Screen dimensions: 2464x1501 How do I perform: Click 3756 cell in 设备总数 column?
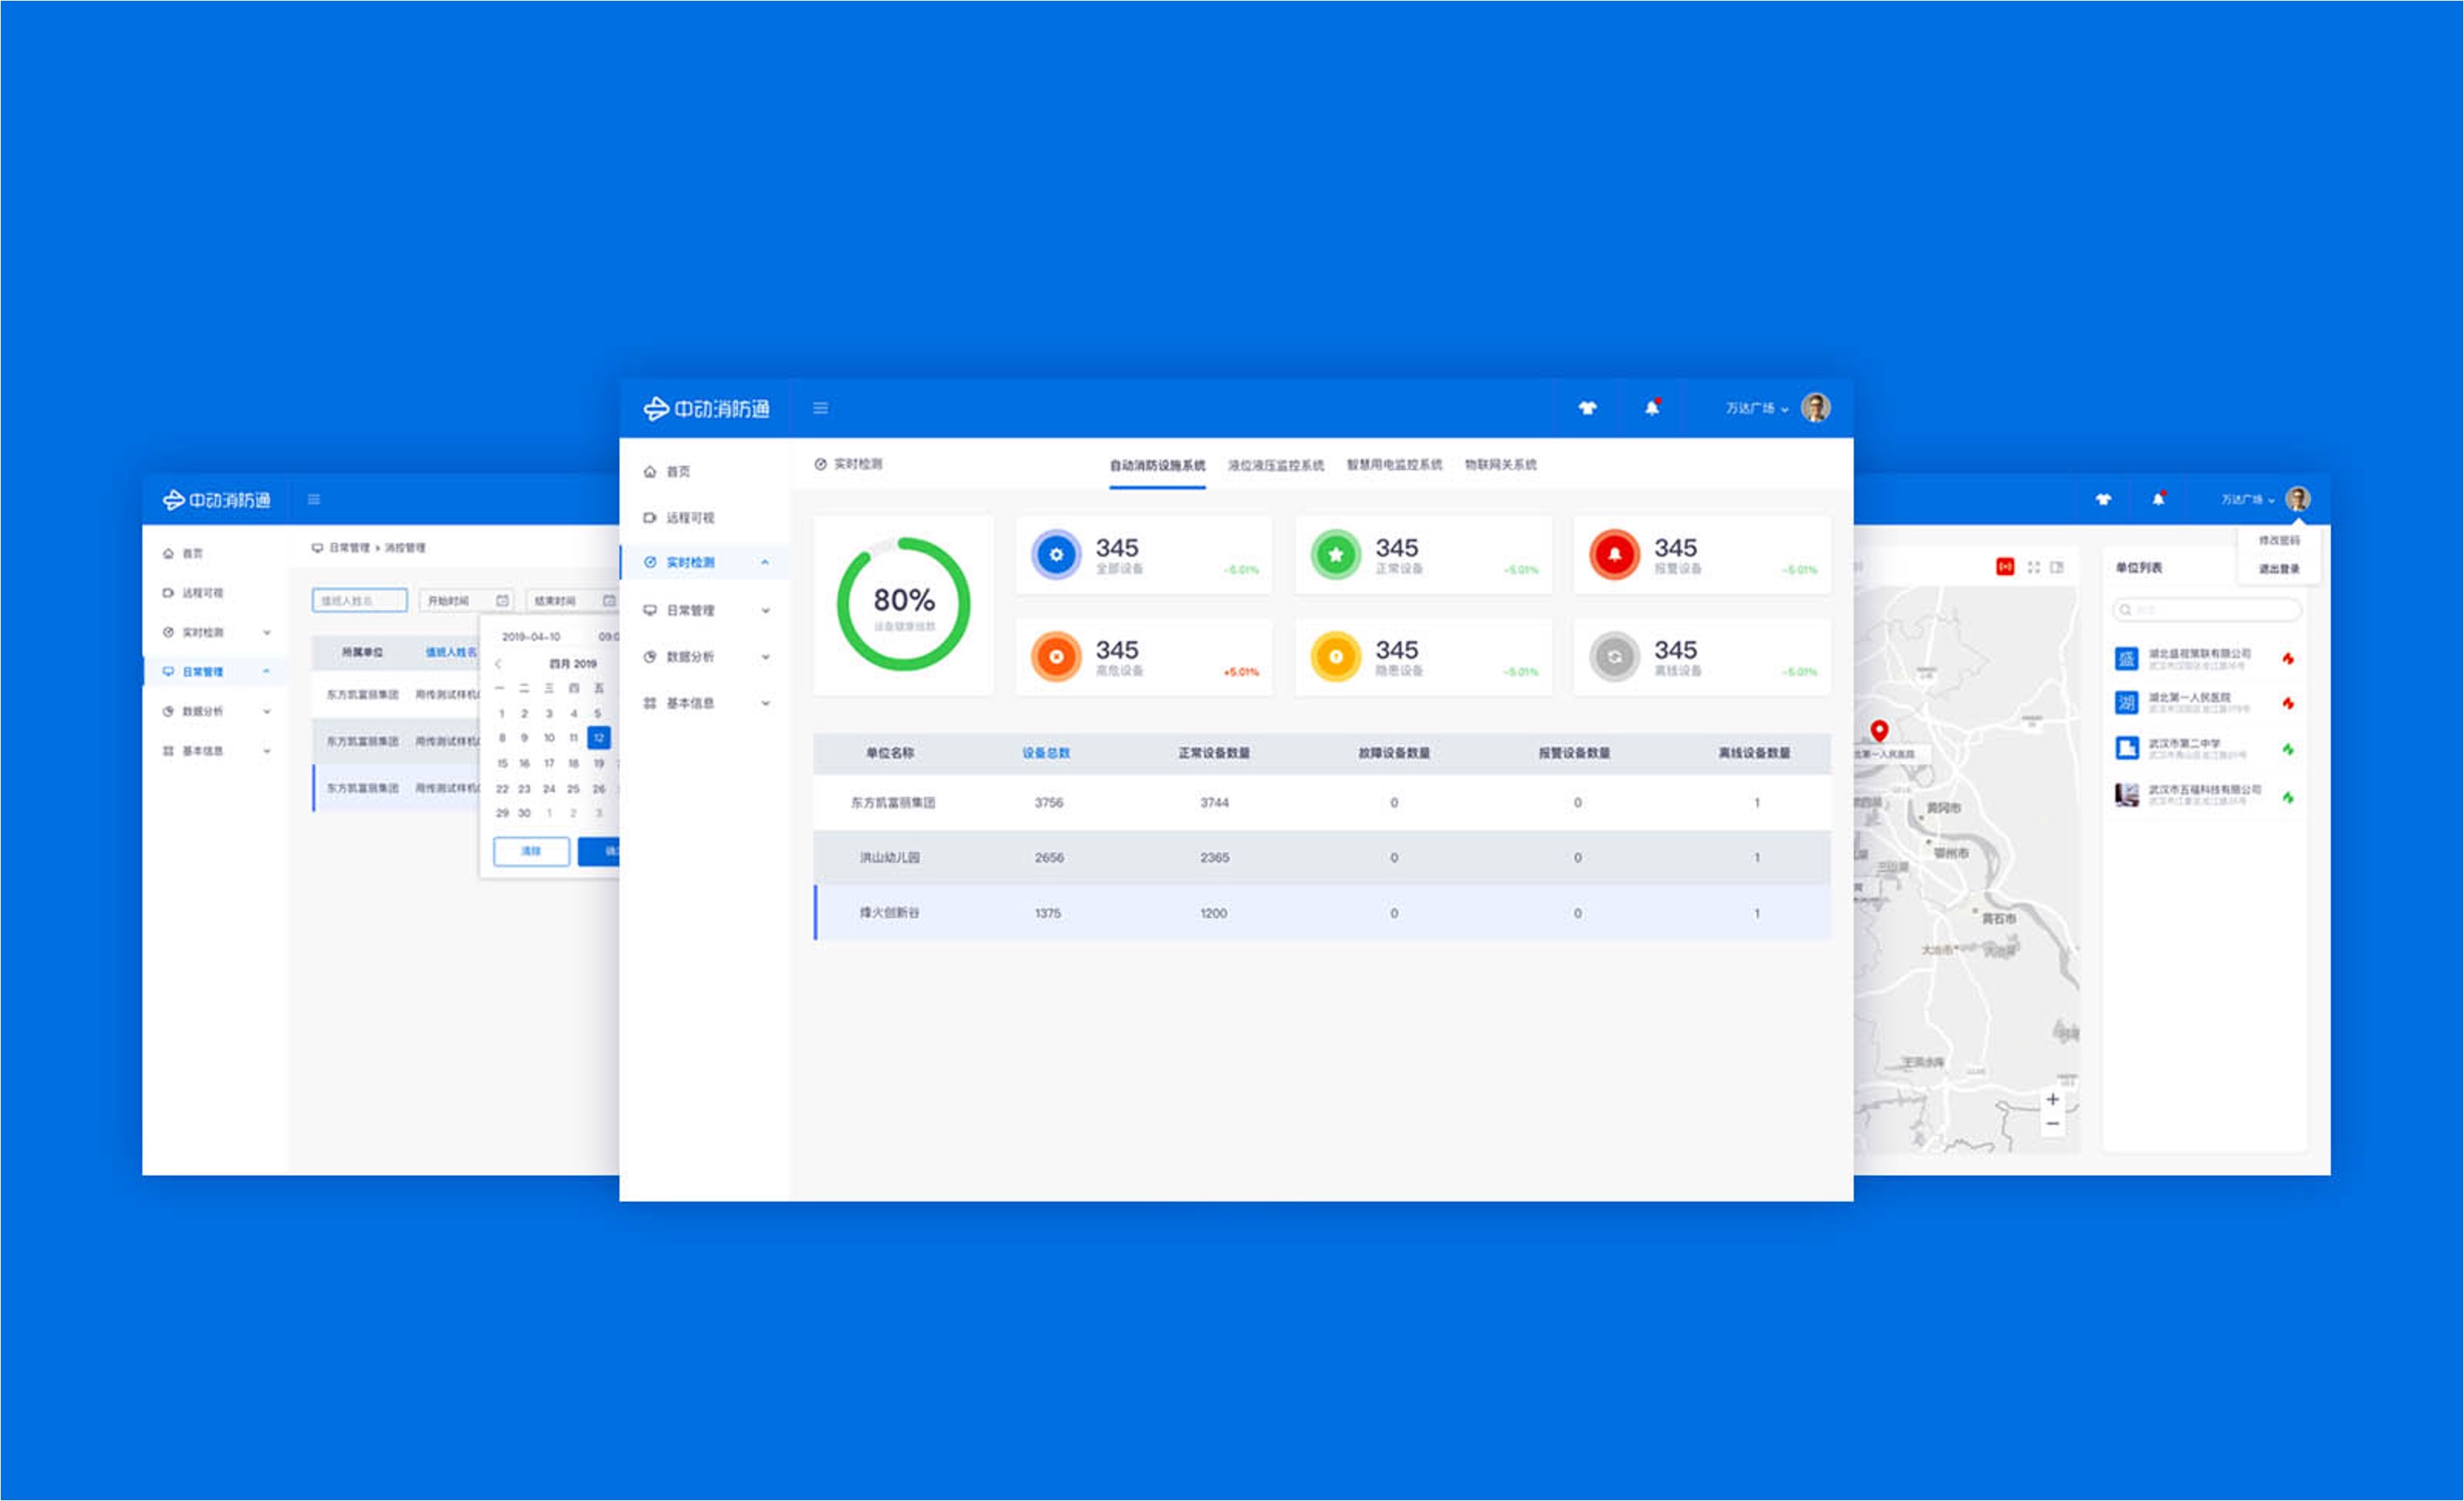coord(1048,802)
